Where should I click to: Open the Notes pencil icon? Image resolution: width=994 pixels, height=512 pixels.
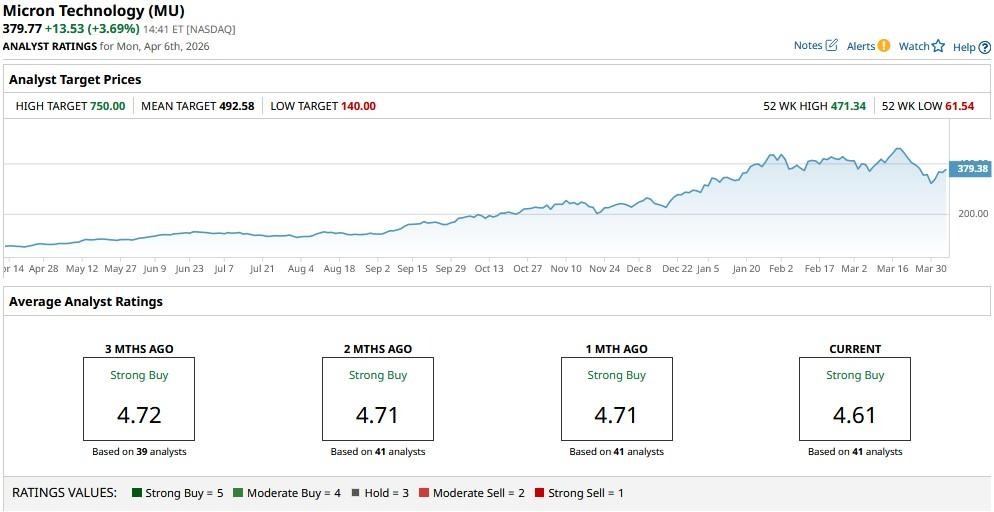(x=832, y=46)
